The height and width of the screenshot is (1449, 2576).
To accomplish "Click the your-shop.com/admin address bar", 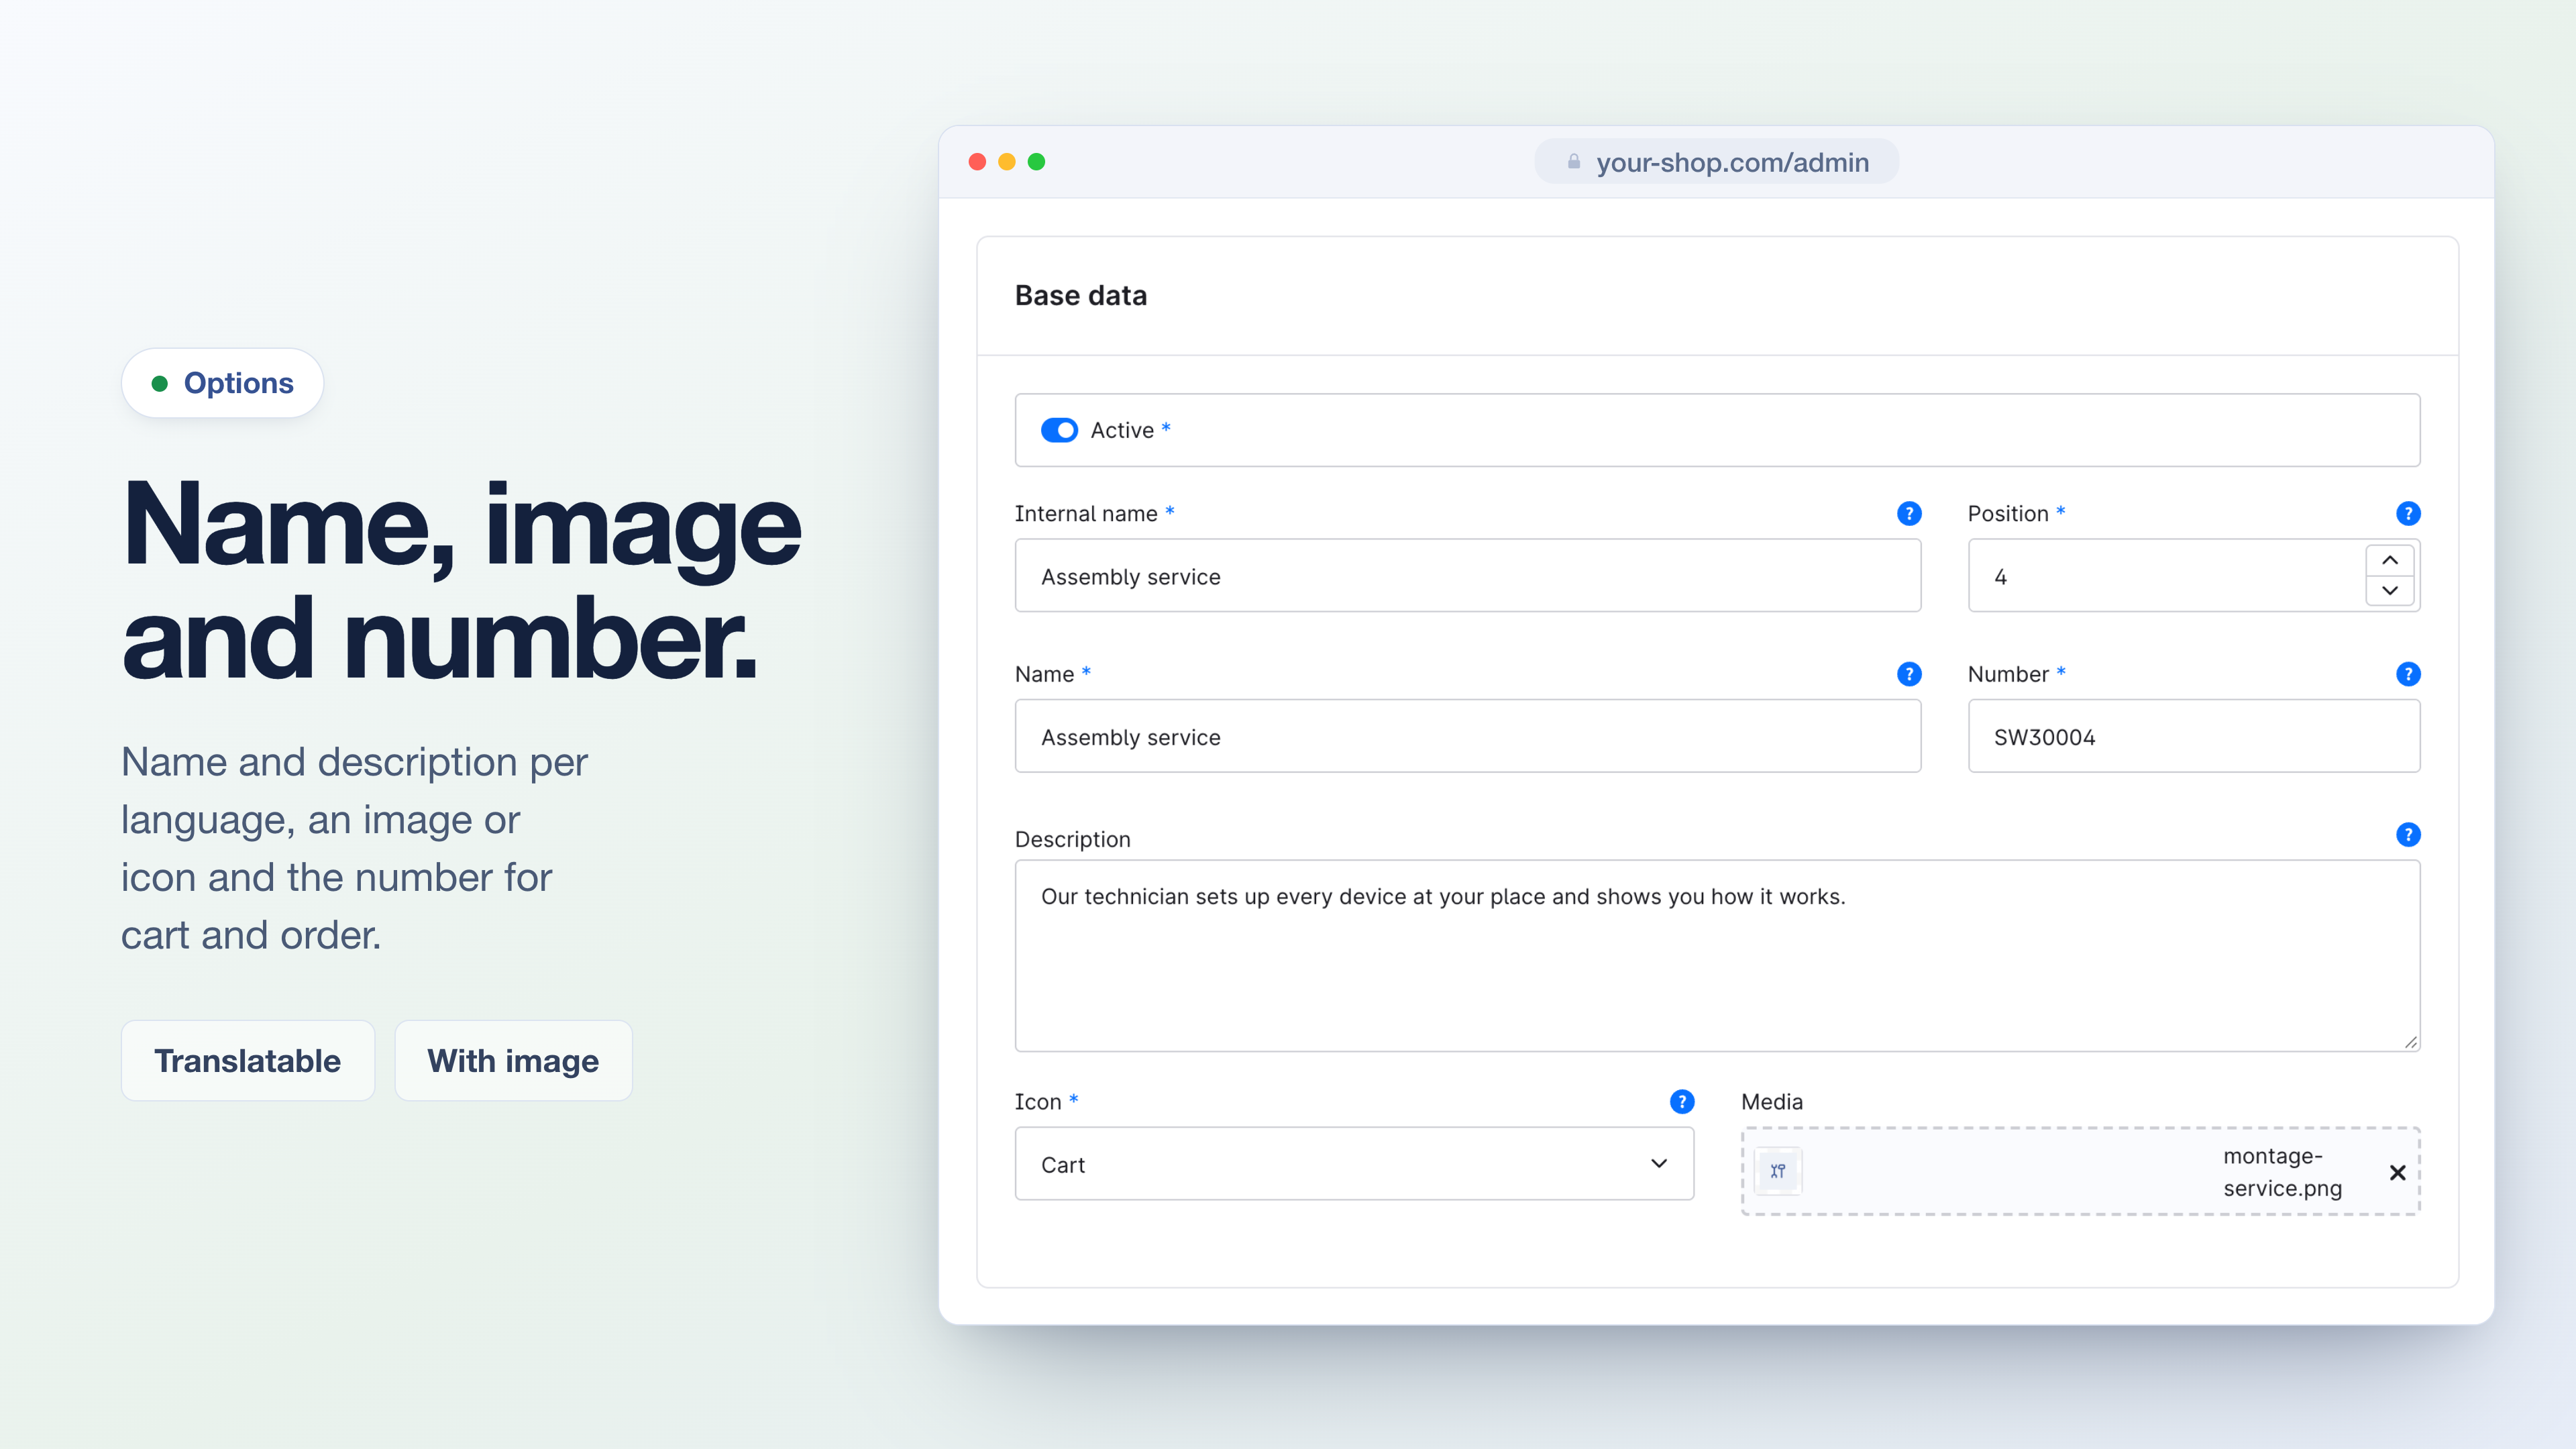I will (1716, 162).
